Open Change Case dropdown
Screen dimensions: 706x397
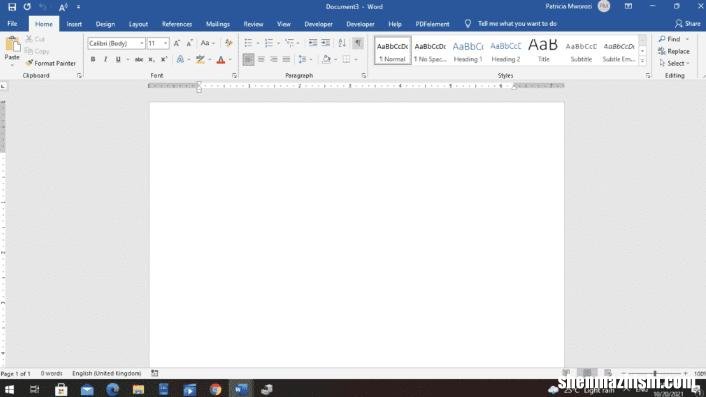coord(207,43)
